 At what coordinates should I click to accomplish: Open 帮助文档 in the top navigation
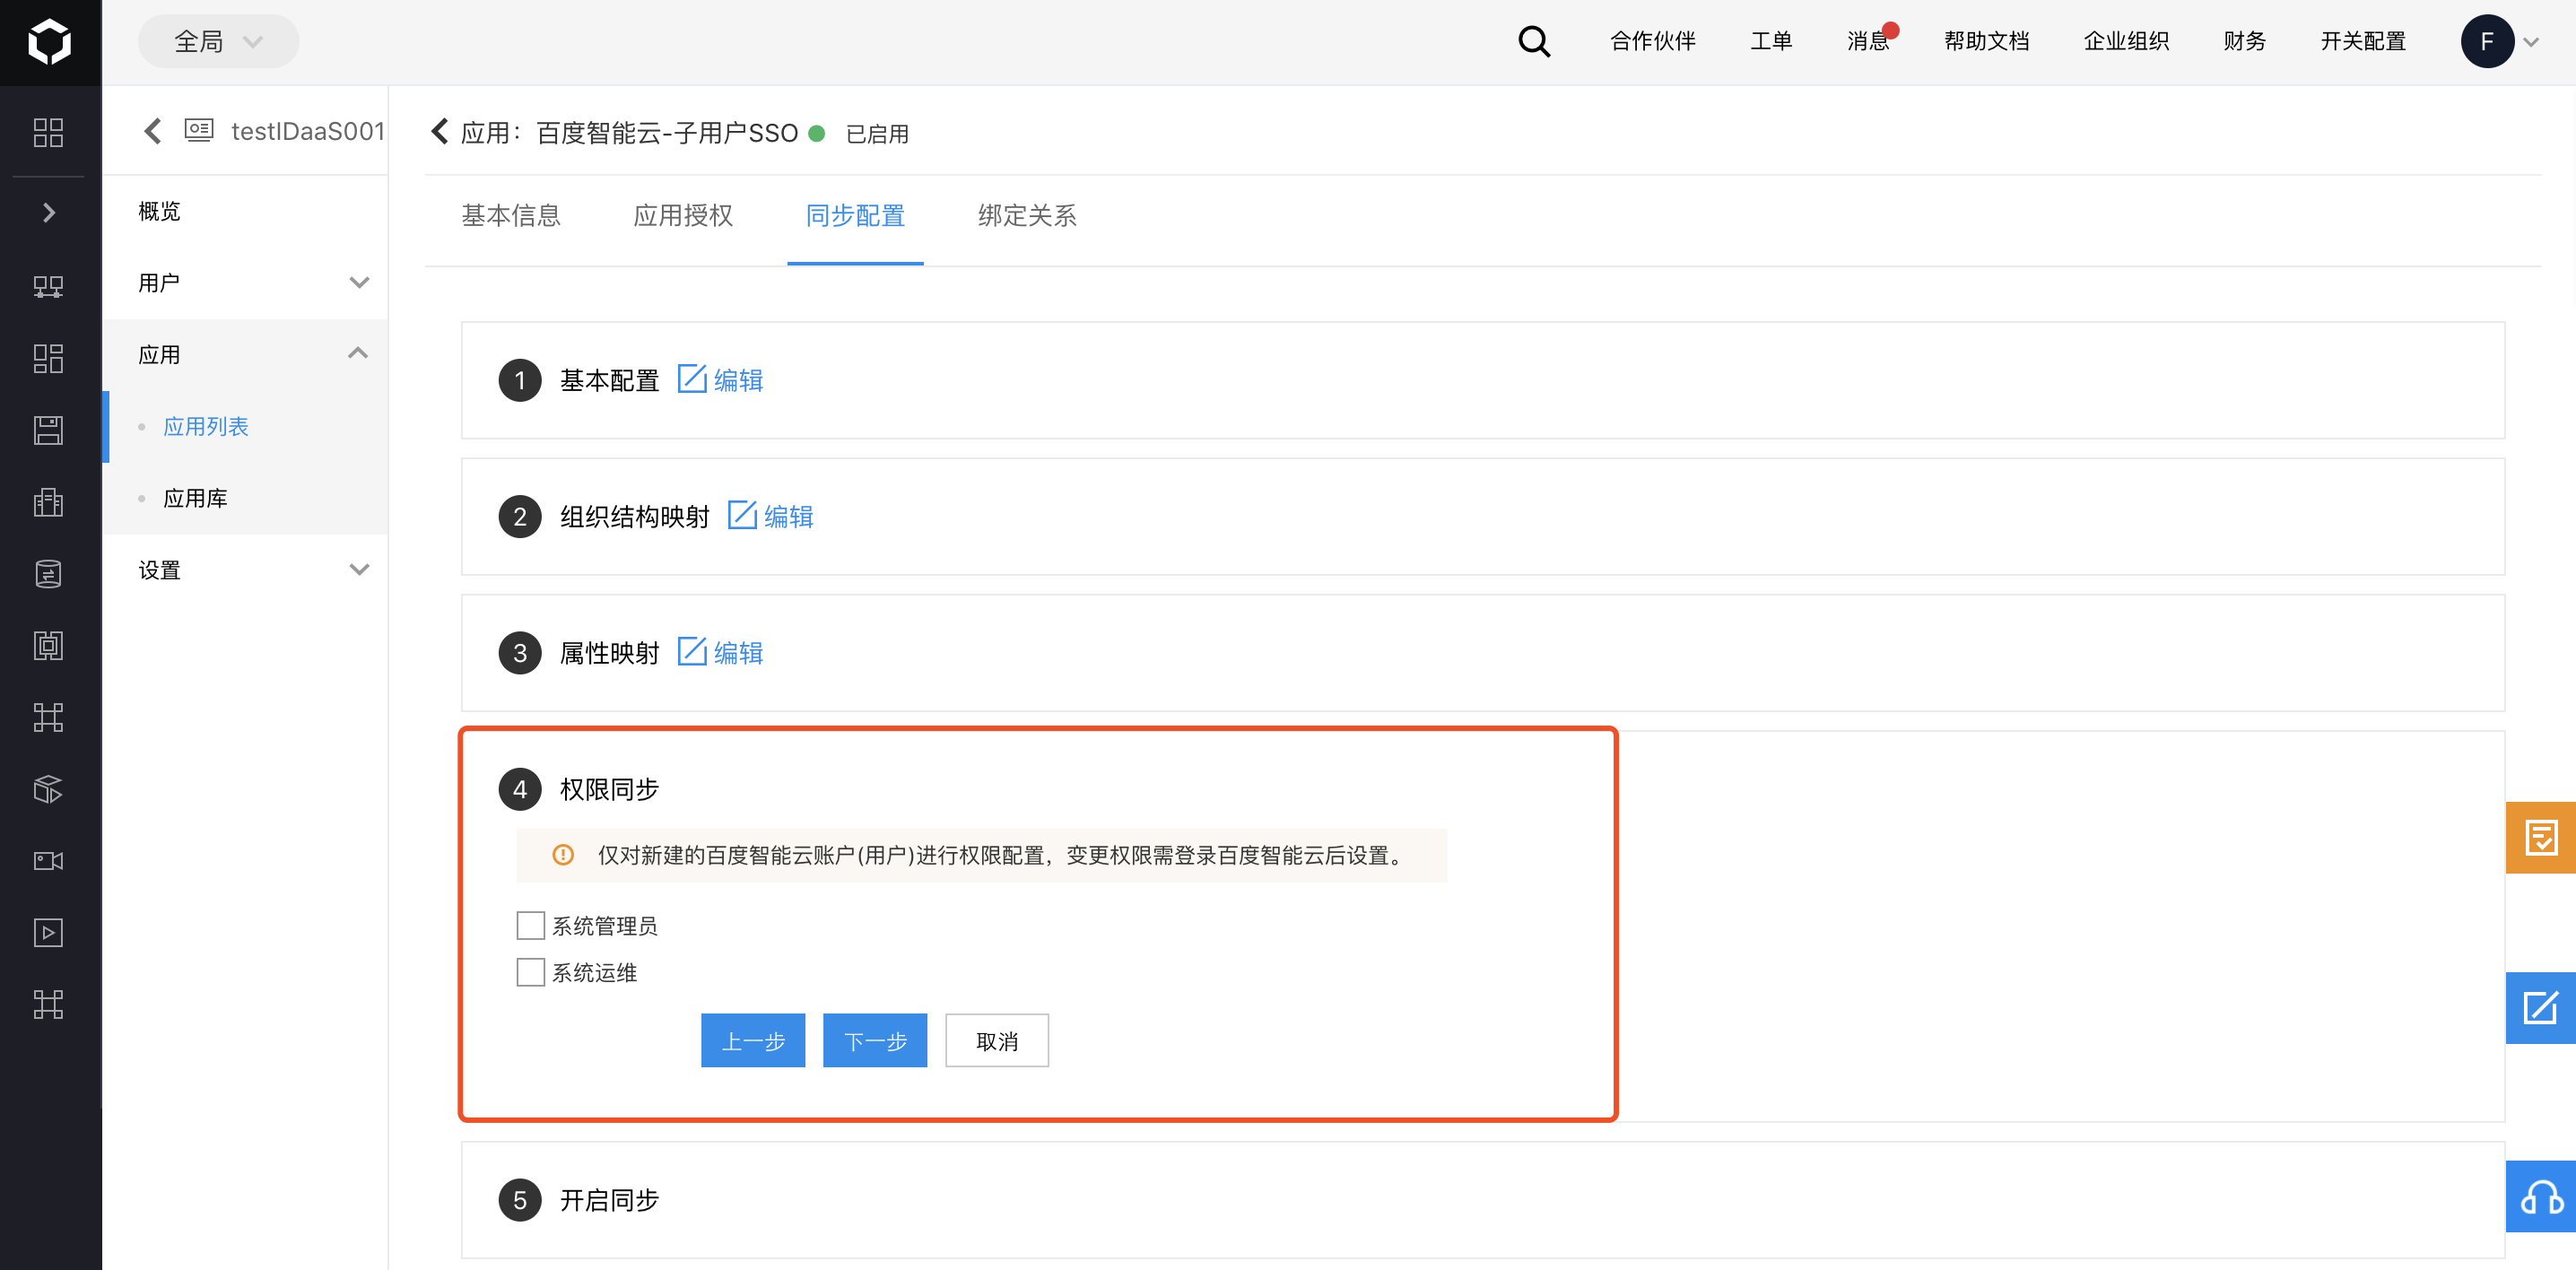[x=1986, y=41]
